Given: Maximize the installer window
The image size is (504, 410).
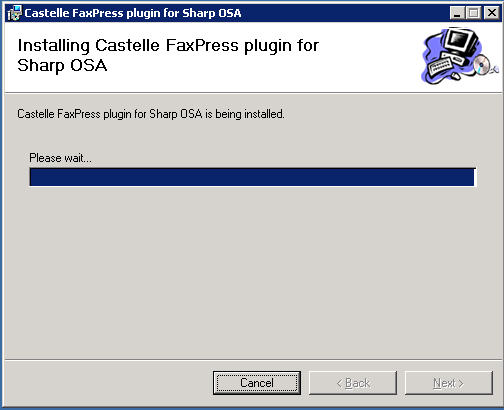Looking at the screenshot, I should pyautogui.click(x=473, y=13).
